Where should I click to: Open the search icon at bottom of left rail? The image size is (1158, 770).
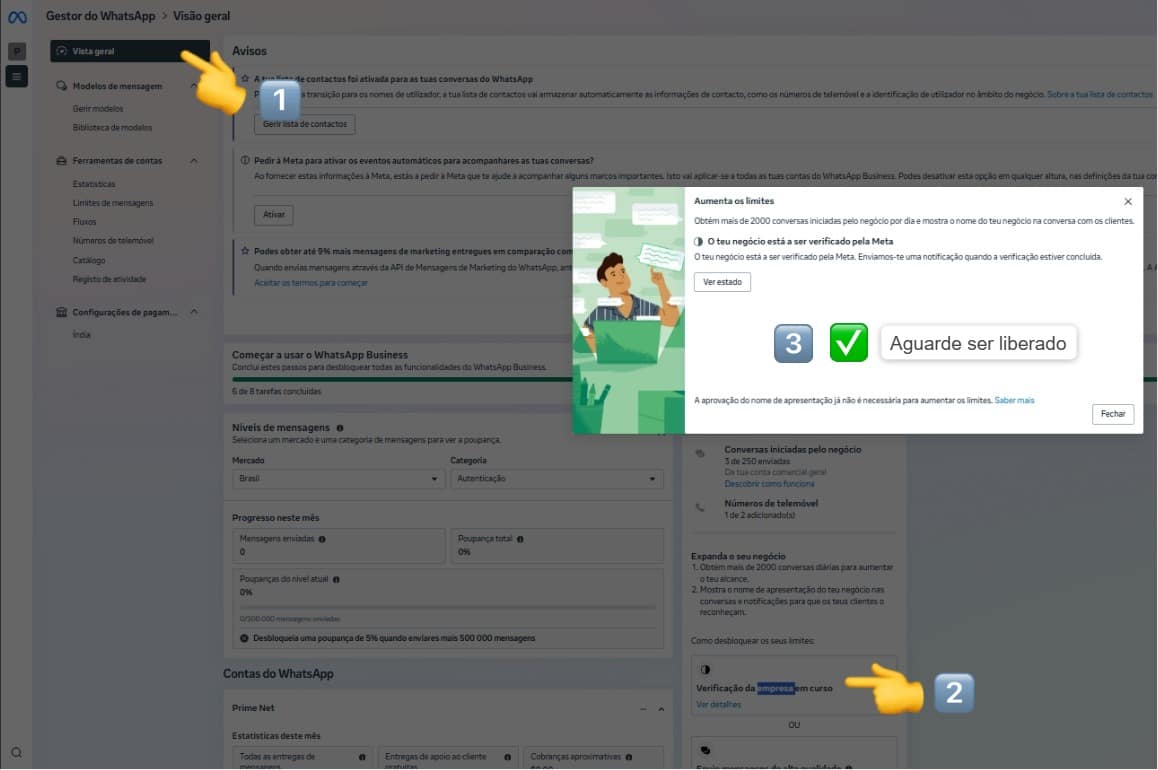point(16,752)
